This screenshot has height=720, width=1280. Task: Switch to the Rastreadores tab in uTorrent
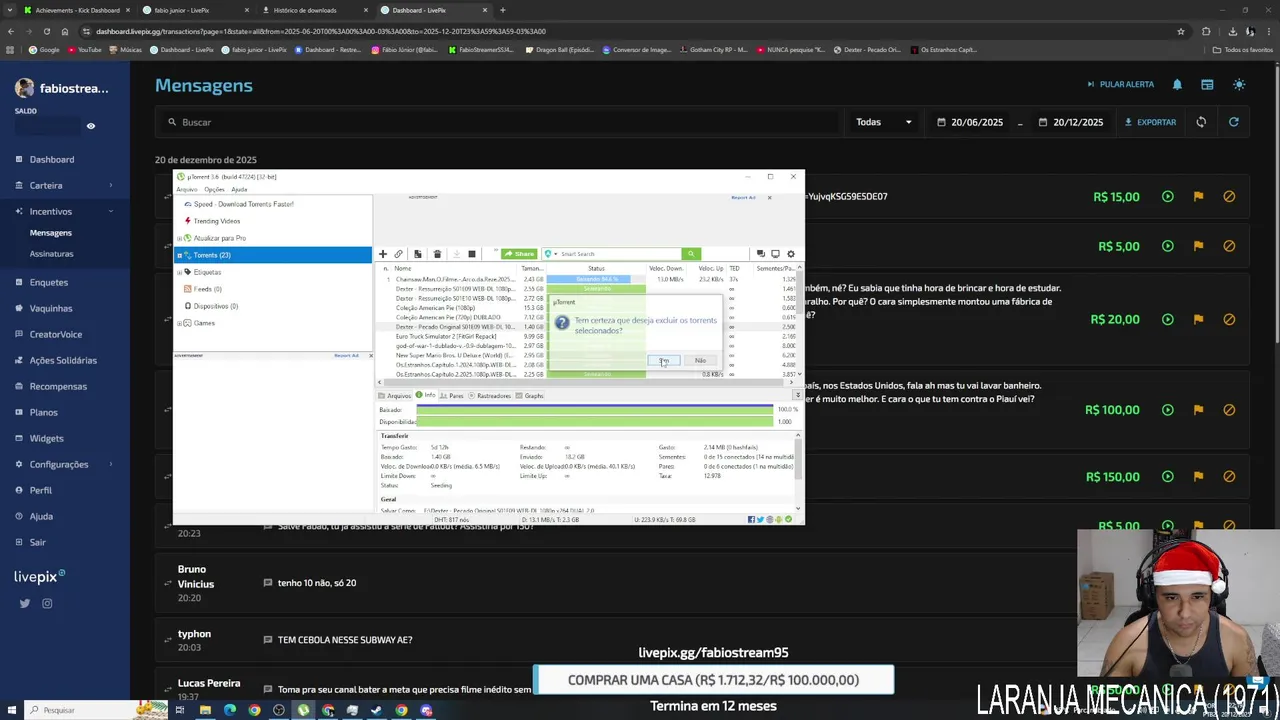pos(489,396)
